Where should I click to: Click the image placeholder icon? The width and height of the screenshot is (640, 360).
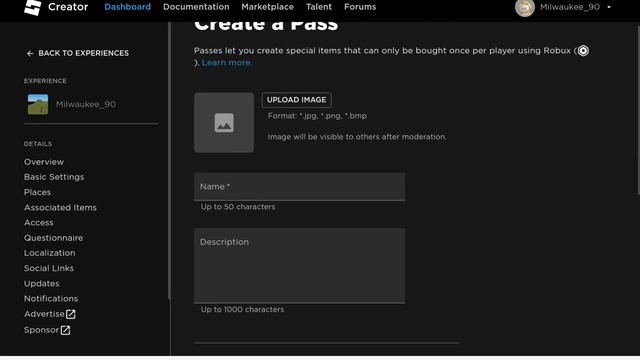pyautogui.click(x=224, y=122)
